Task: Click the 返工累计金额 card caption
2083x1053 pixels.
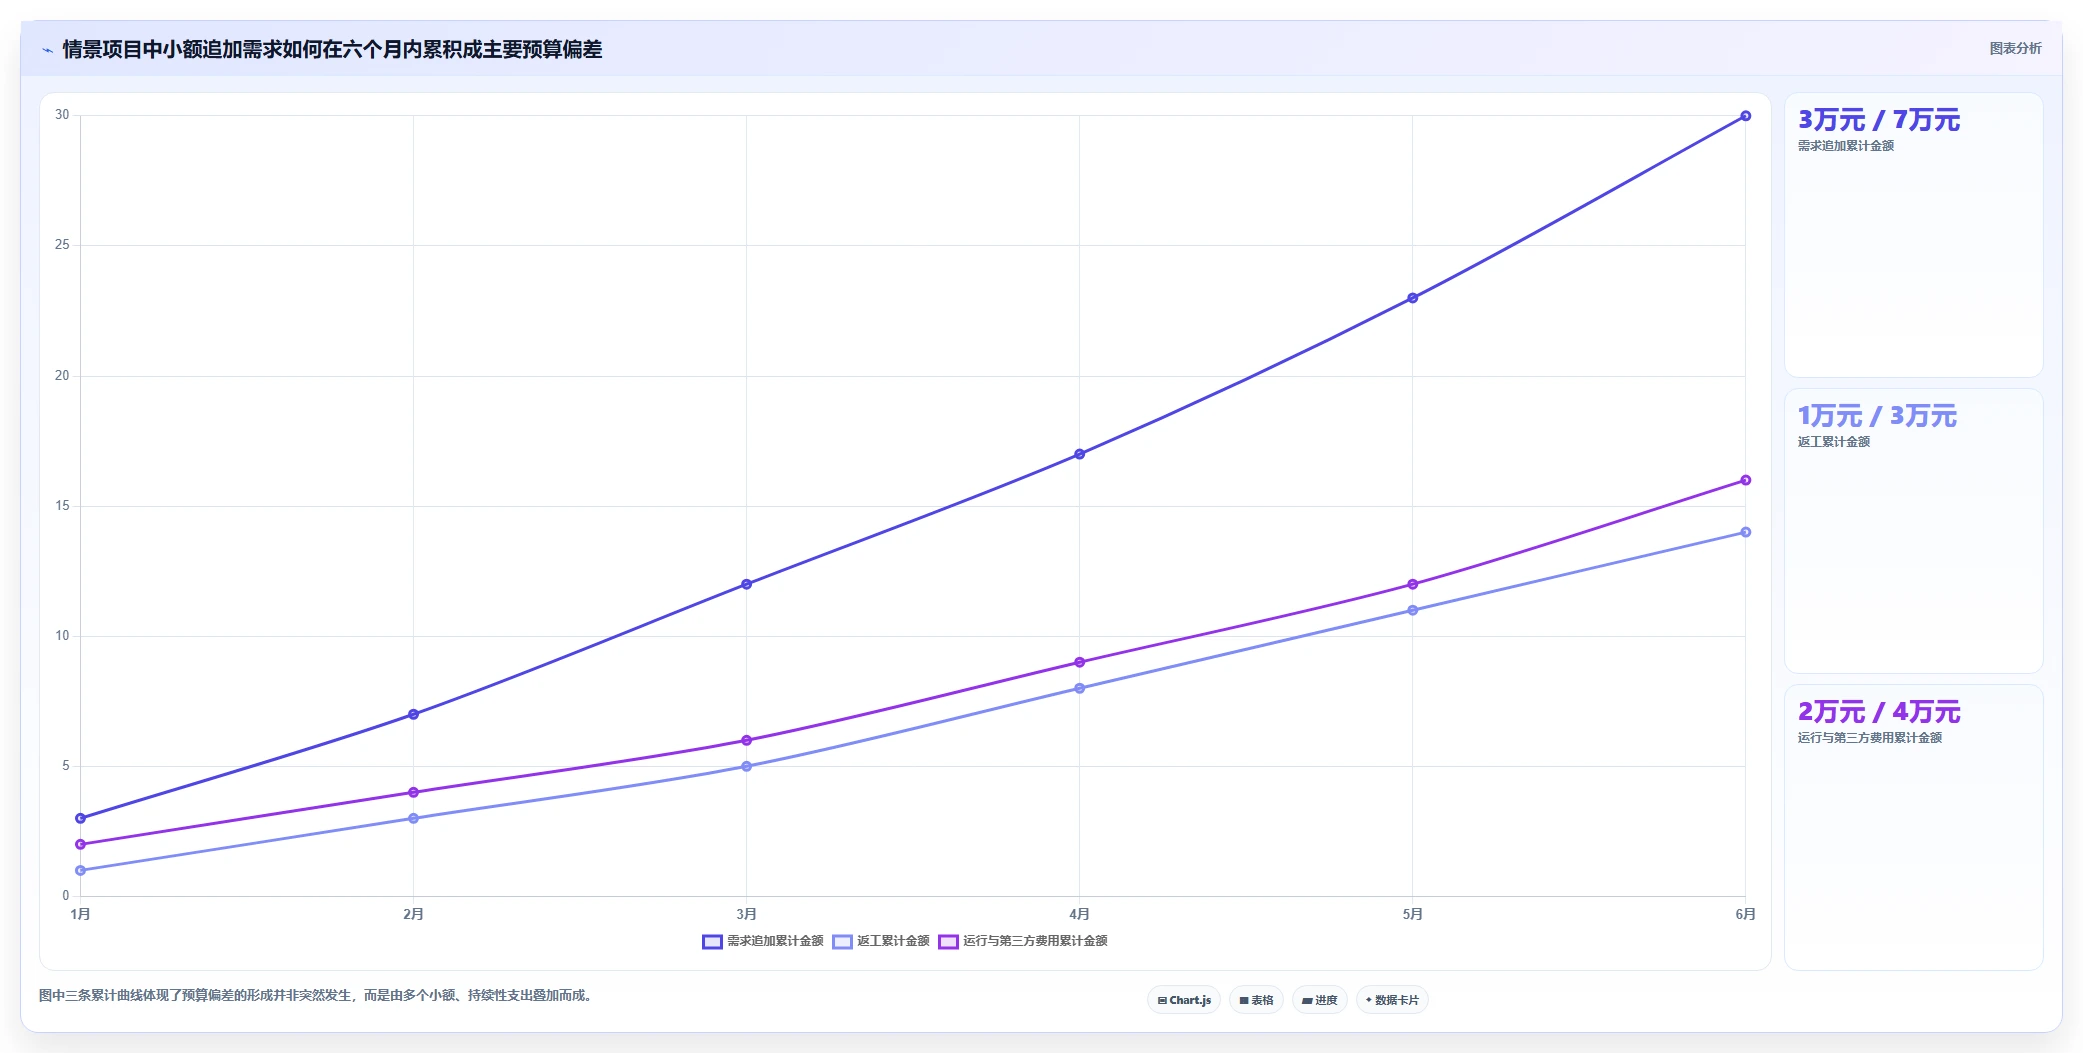Action: 1833,442
